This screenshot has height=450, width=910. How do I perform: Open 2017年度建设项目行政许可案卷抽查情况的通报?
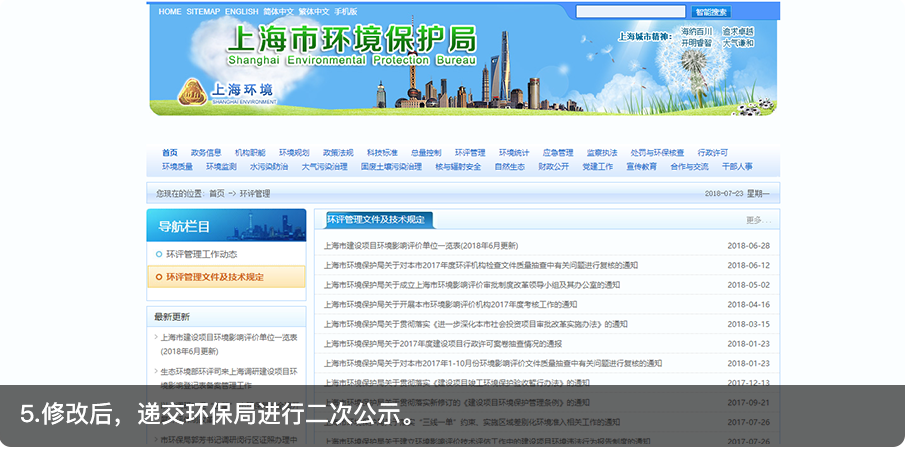[x=443, y=344]
